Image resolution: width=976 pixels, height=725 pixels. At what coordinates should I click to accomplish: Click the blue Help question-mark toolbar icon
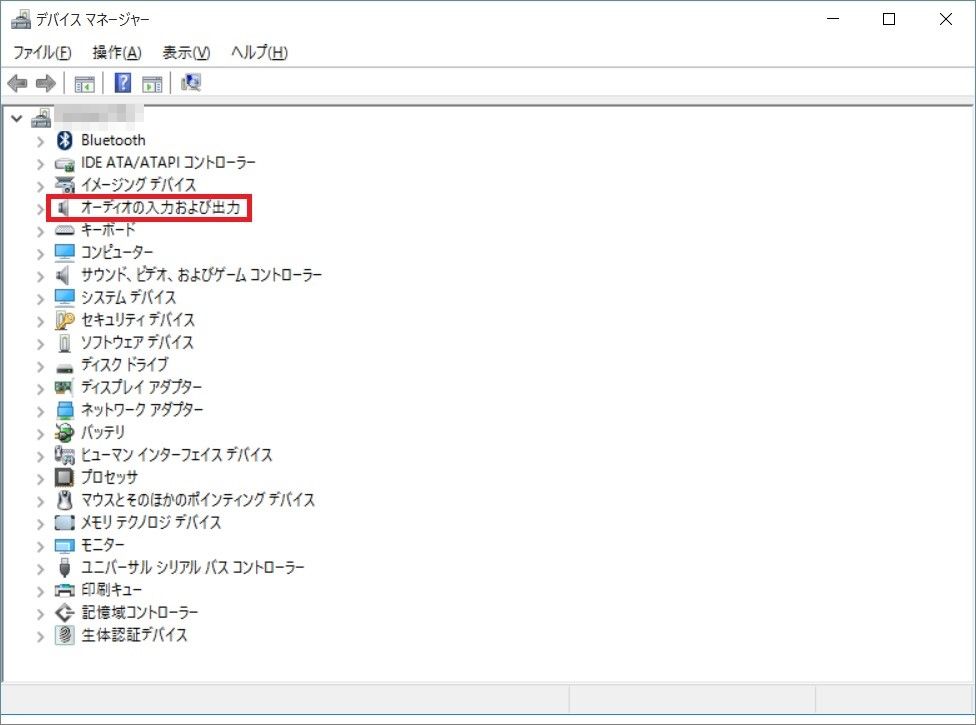pyautogui.click(x=123, y=83)
